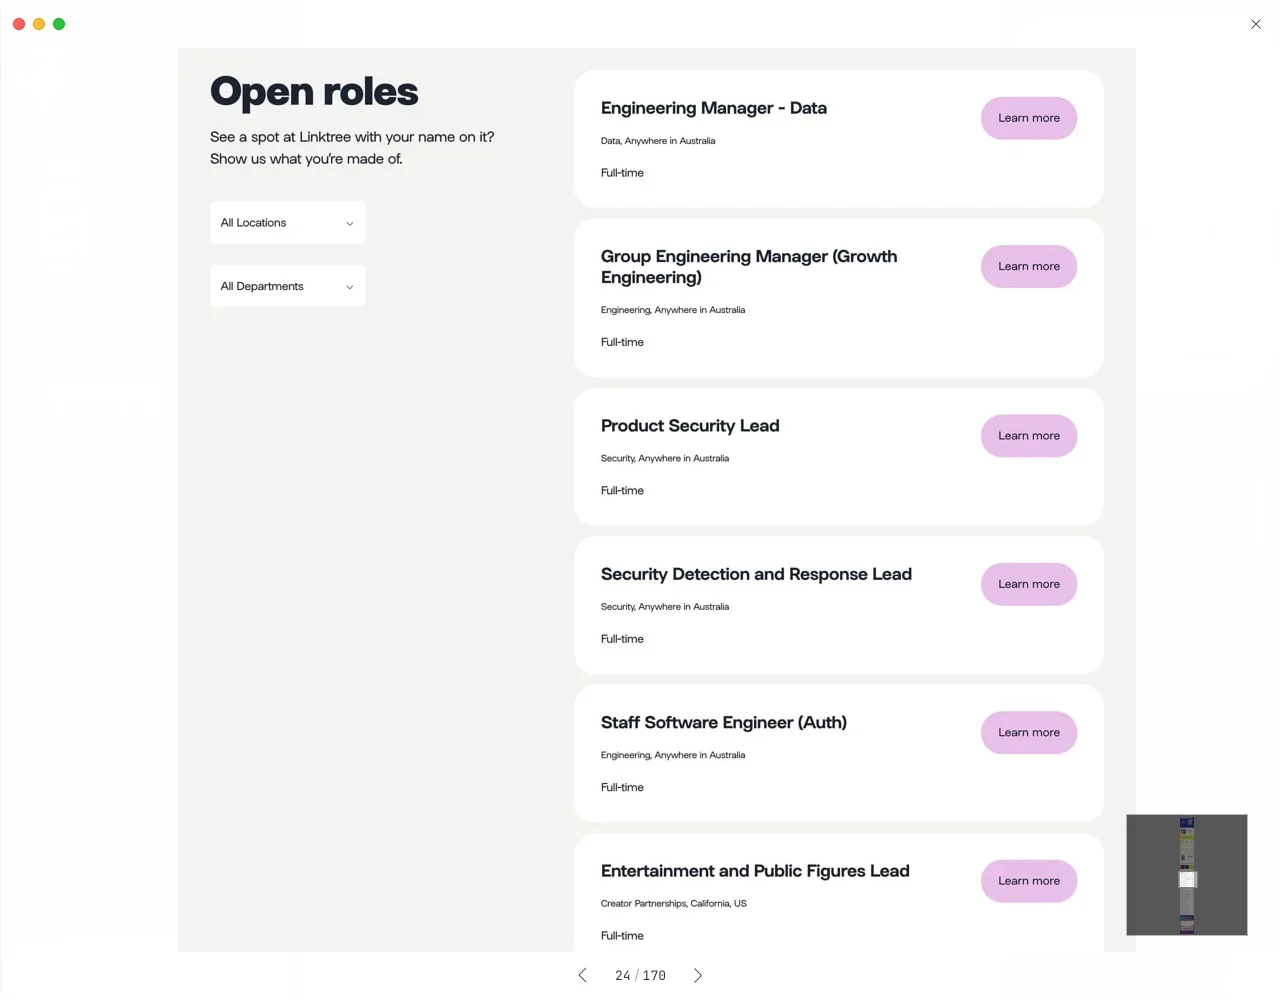Click the page overview minimap thumbnail
This screenshot has width=1280, height=1000.
coord(1186,875)
